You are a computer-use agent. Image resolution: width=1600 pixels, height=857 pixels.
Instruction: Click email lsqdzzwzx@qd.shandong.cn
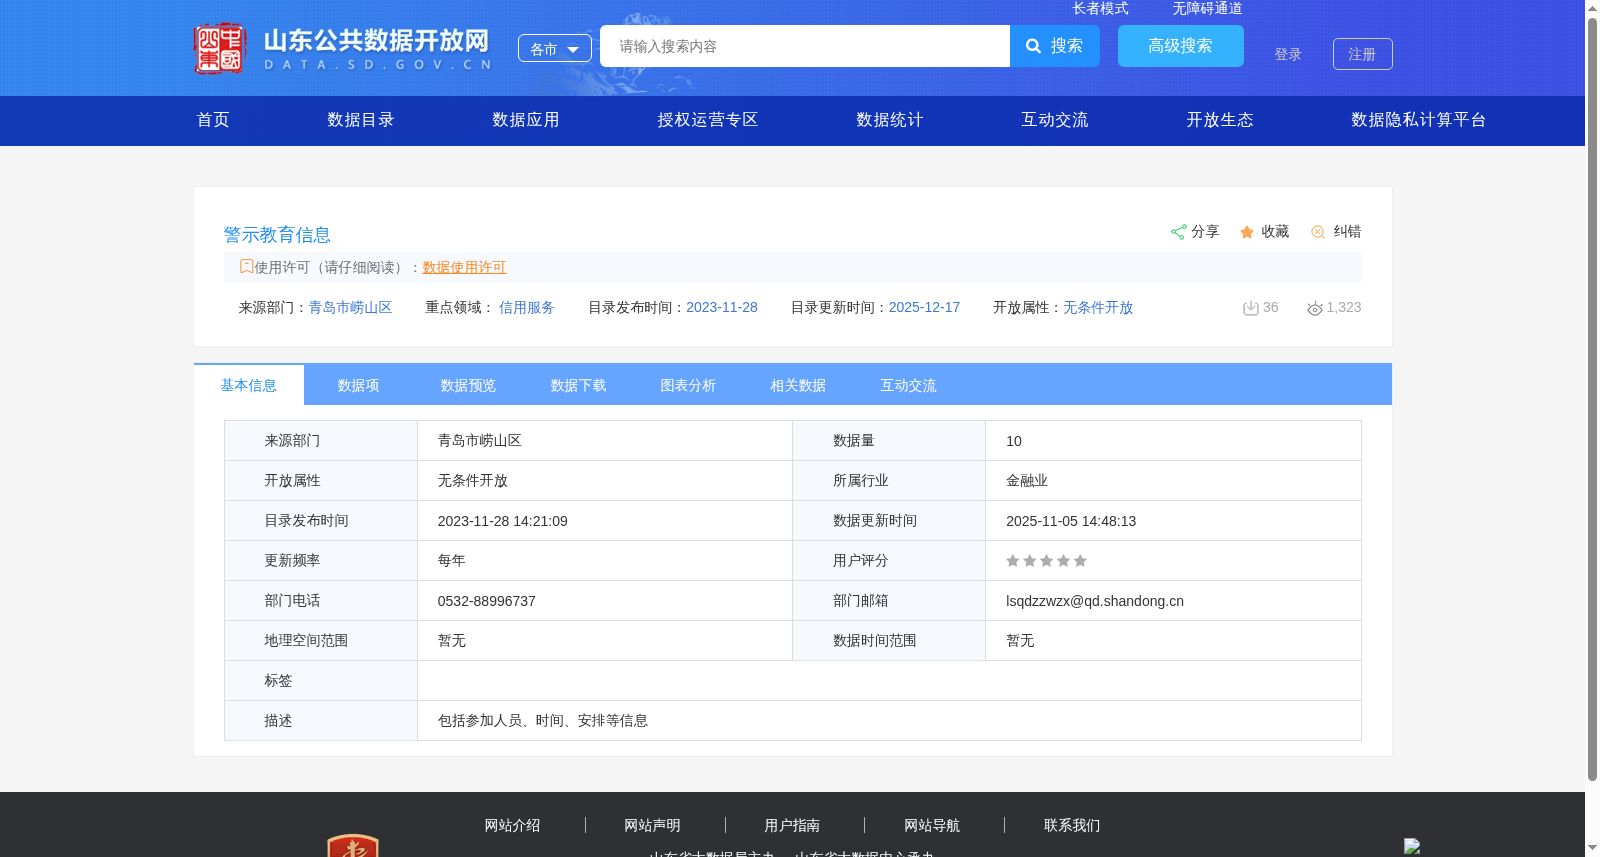[1095, 601]
